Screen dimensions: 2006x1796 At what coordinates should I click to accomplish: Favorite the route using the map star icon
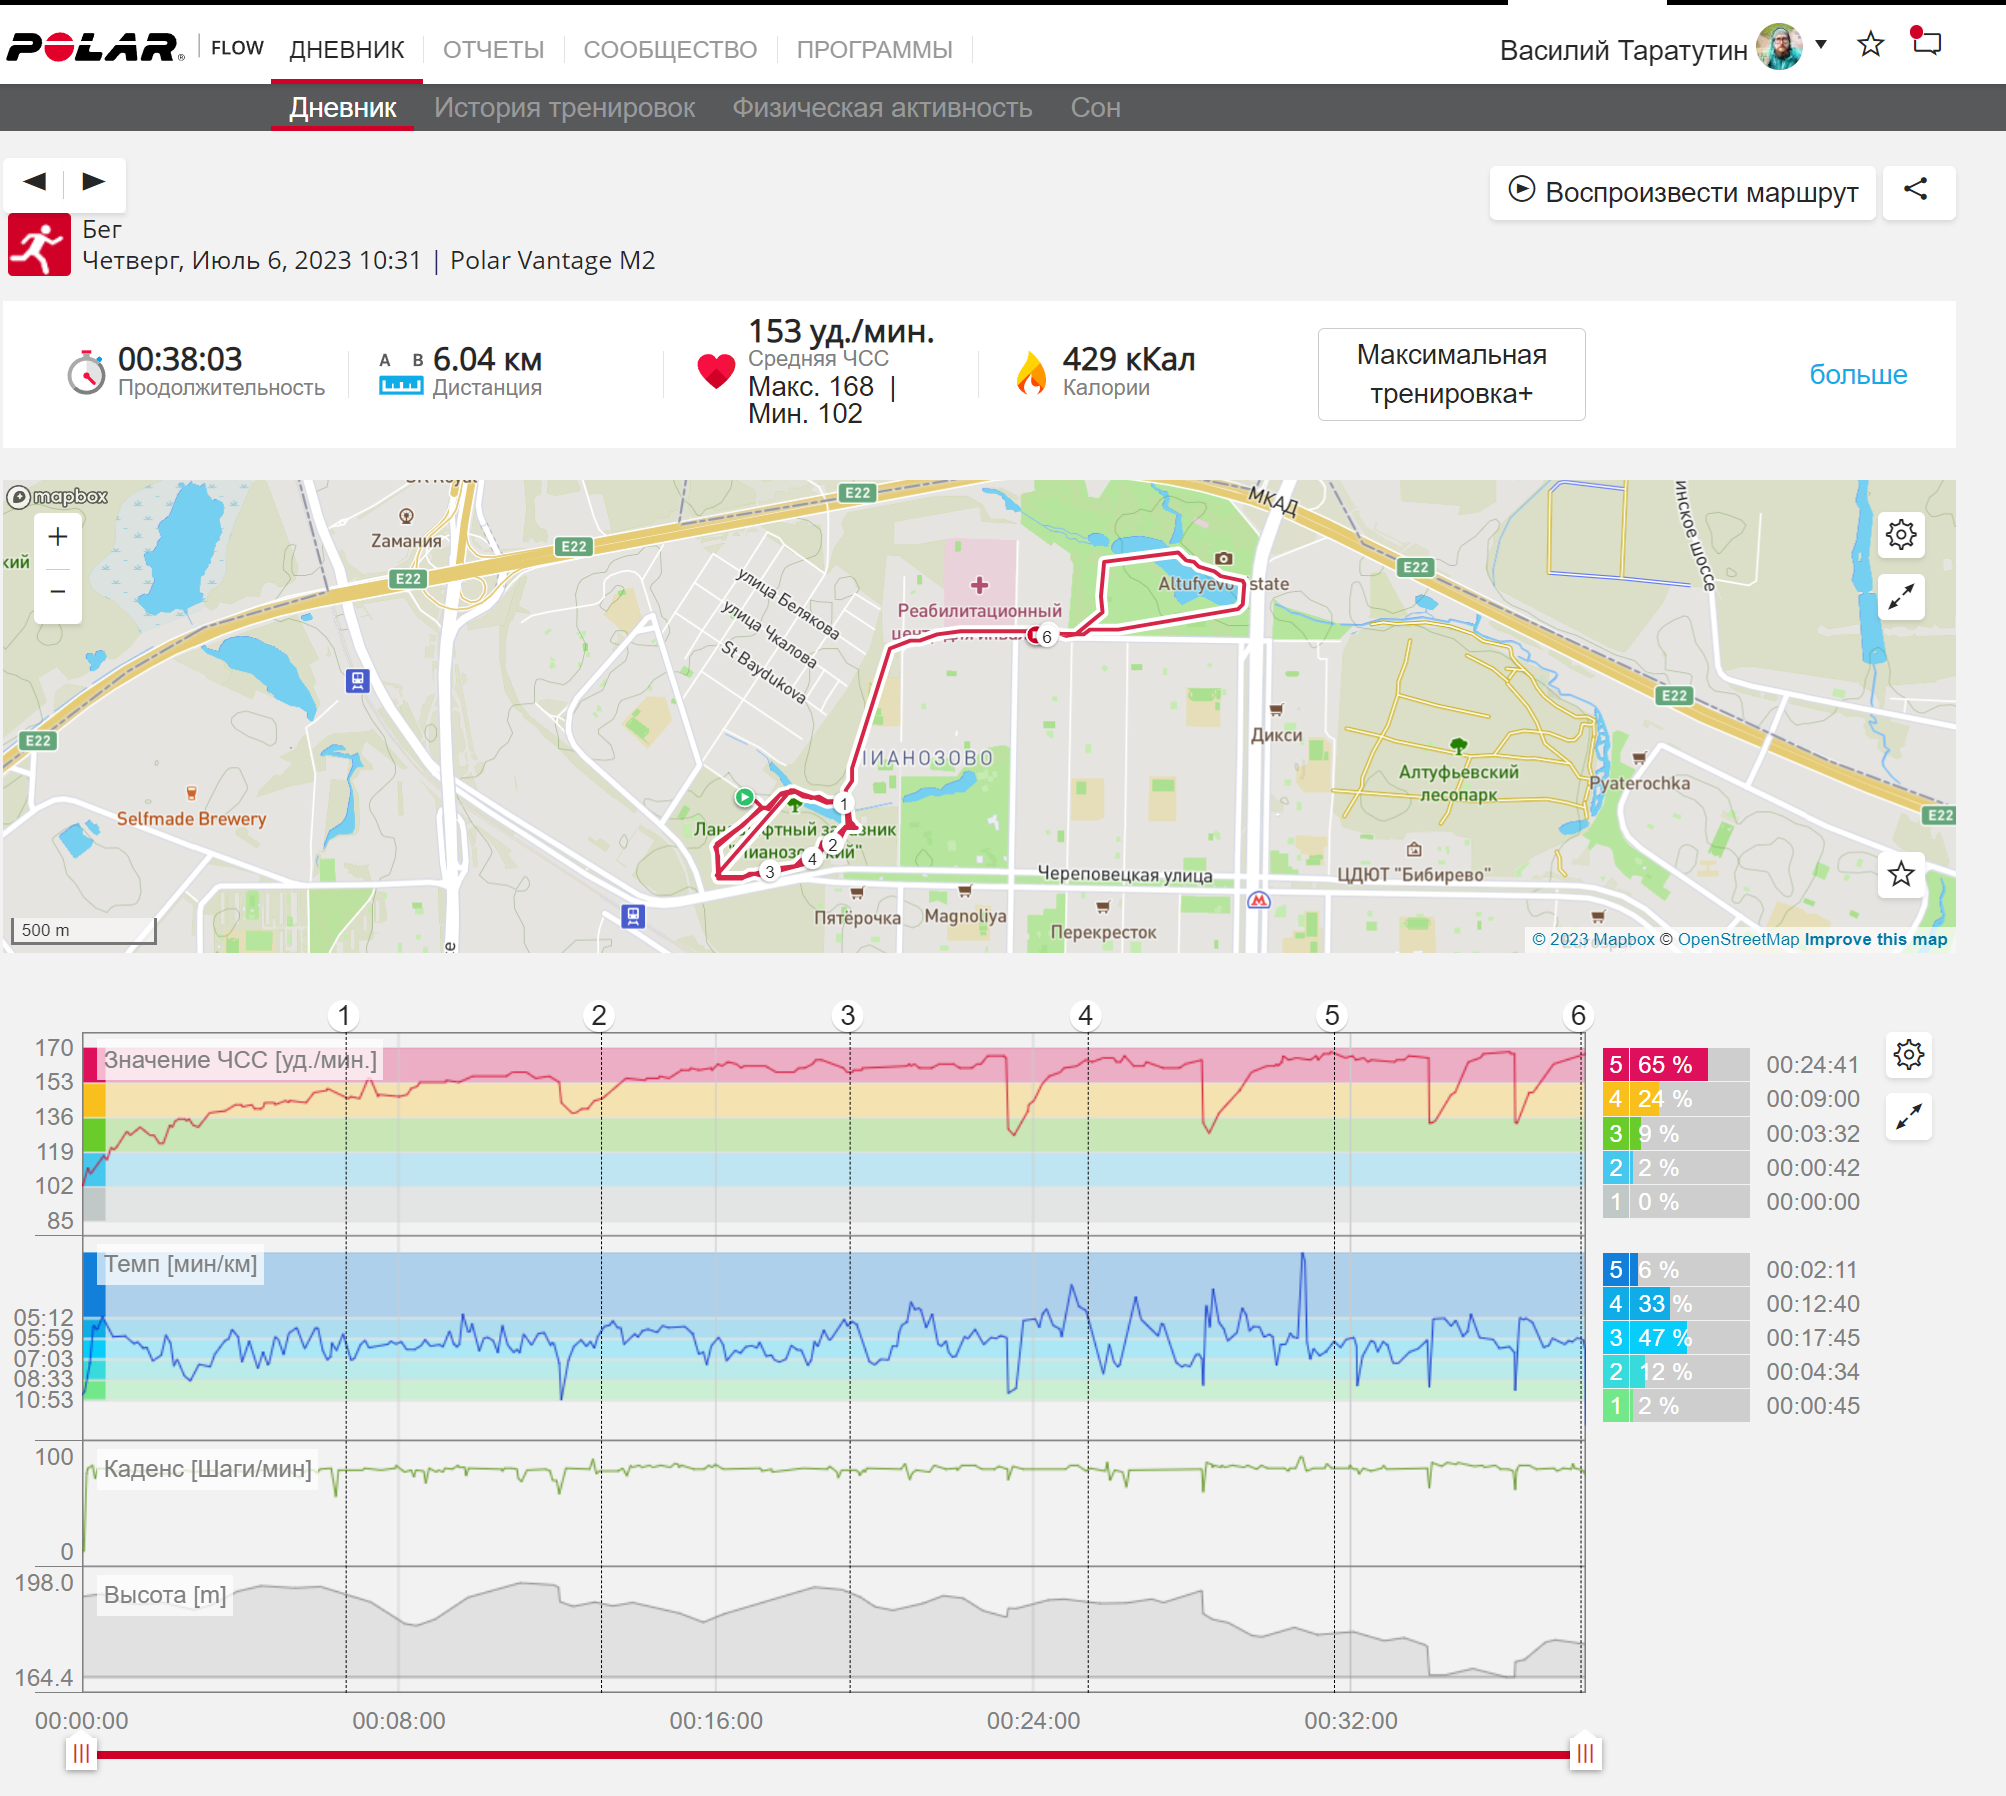click(1901, 874)
